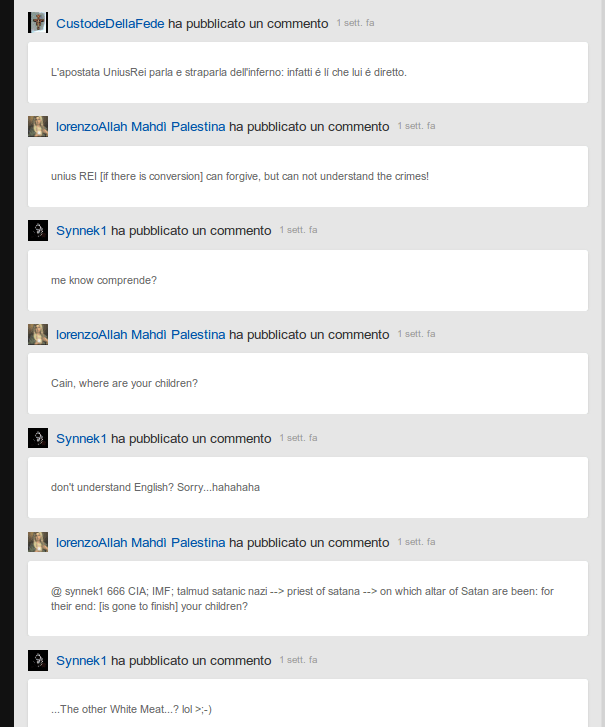Open lorenzoAllah's username link above the '@ synnek1 666' comment

point(140,543)
